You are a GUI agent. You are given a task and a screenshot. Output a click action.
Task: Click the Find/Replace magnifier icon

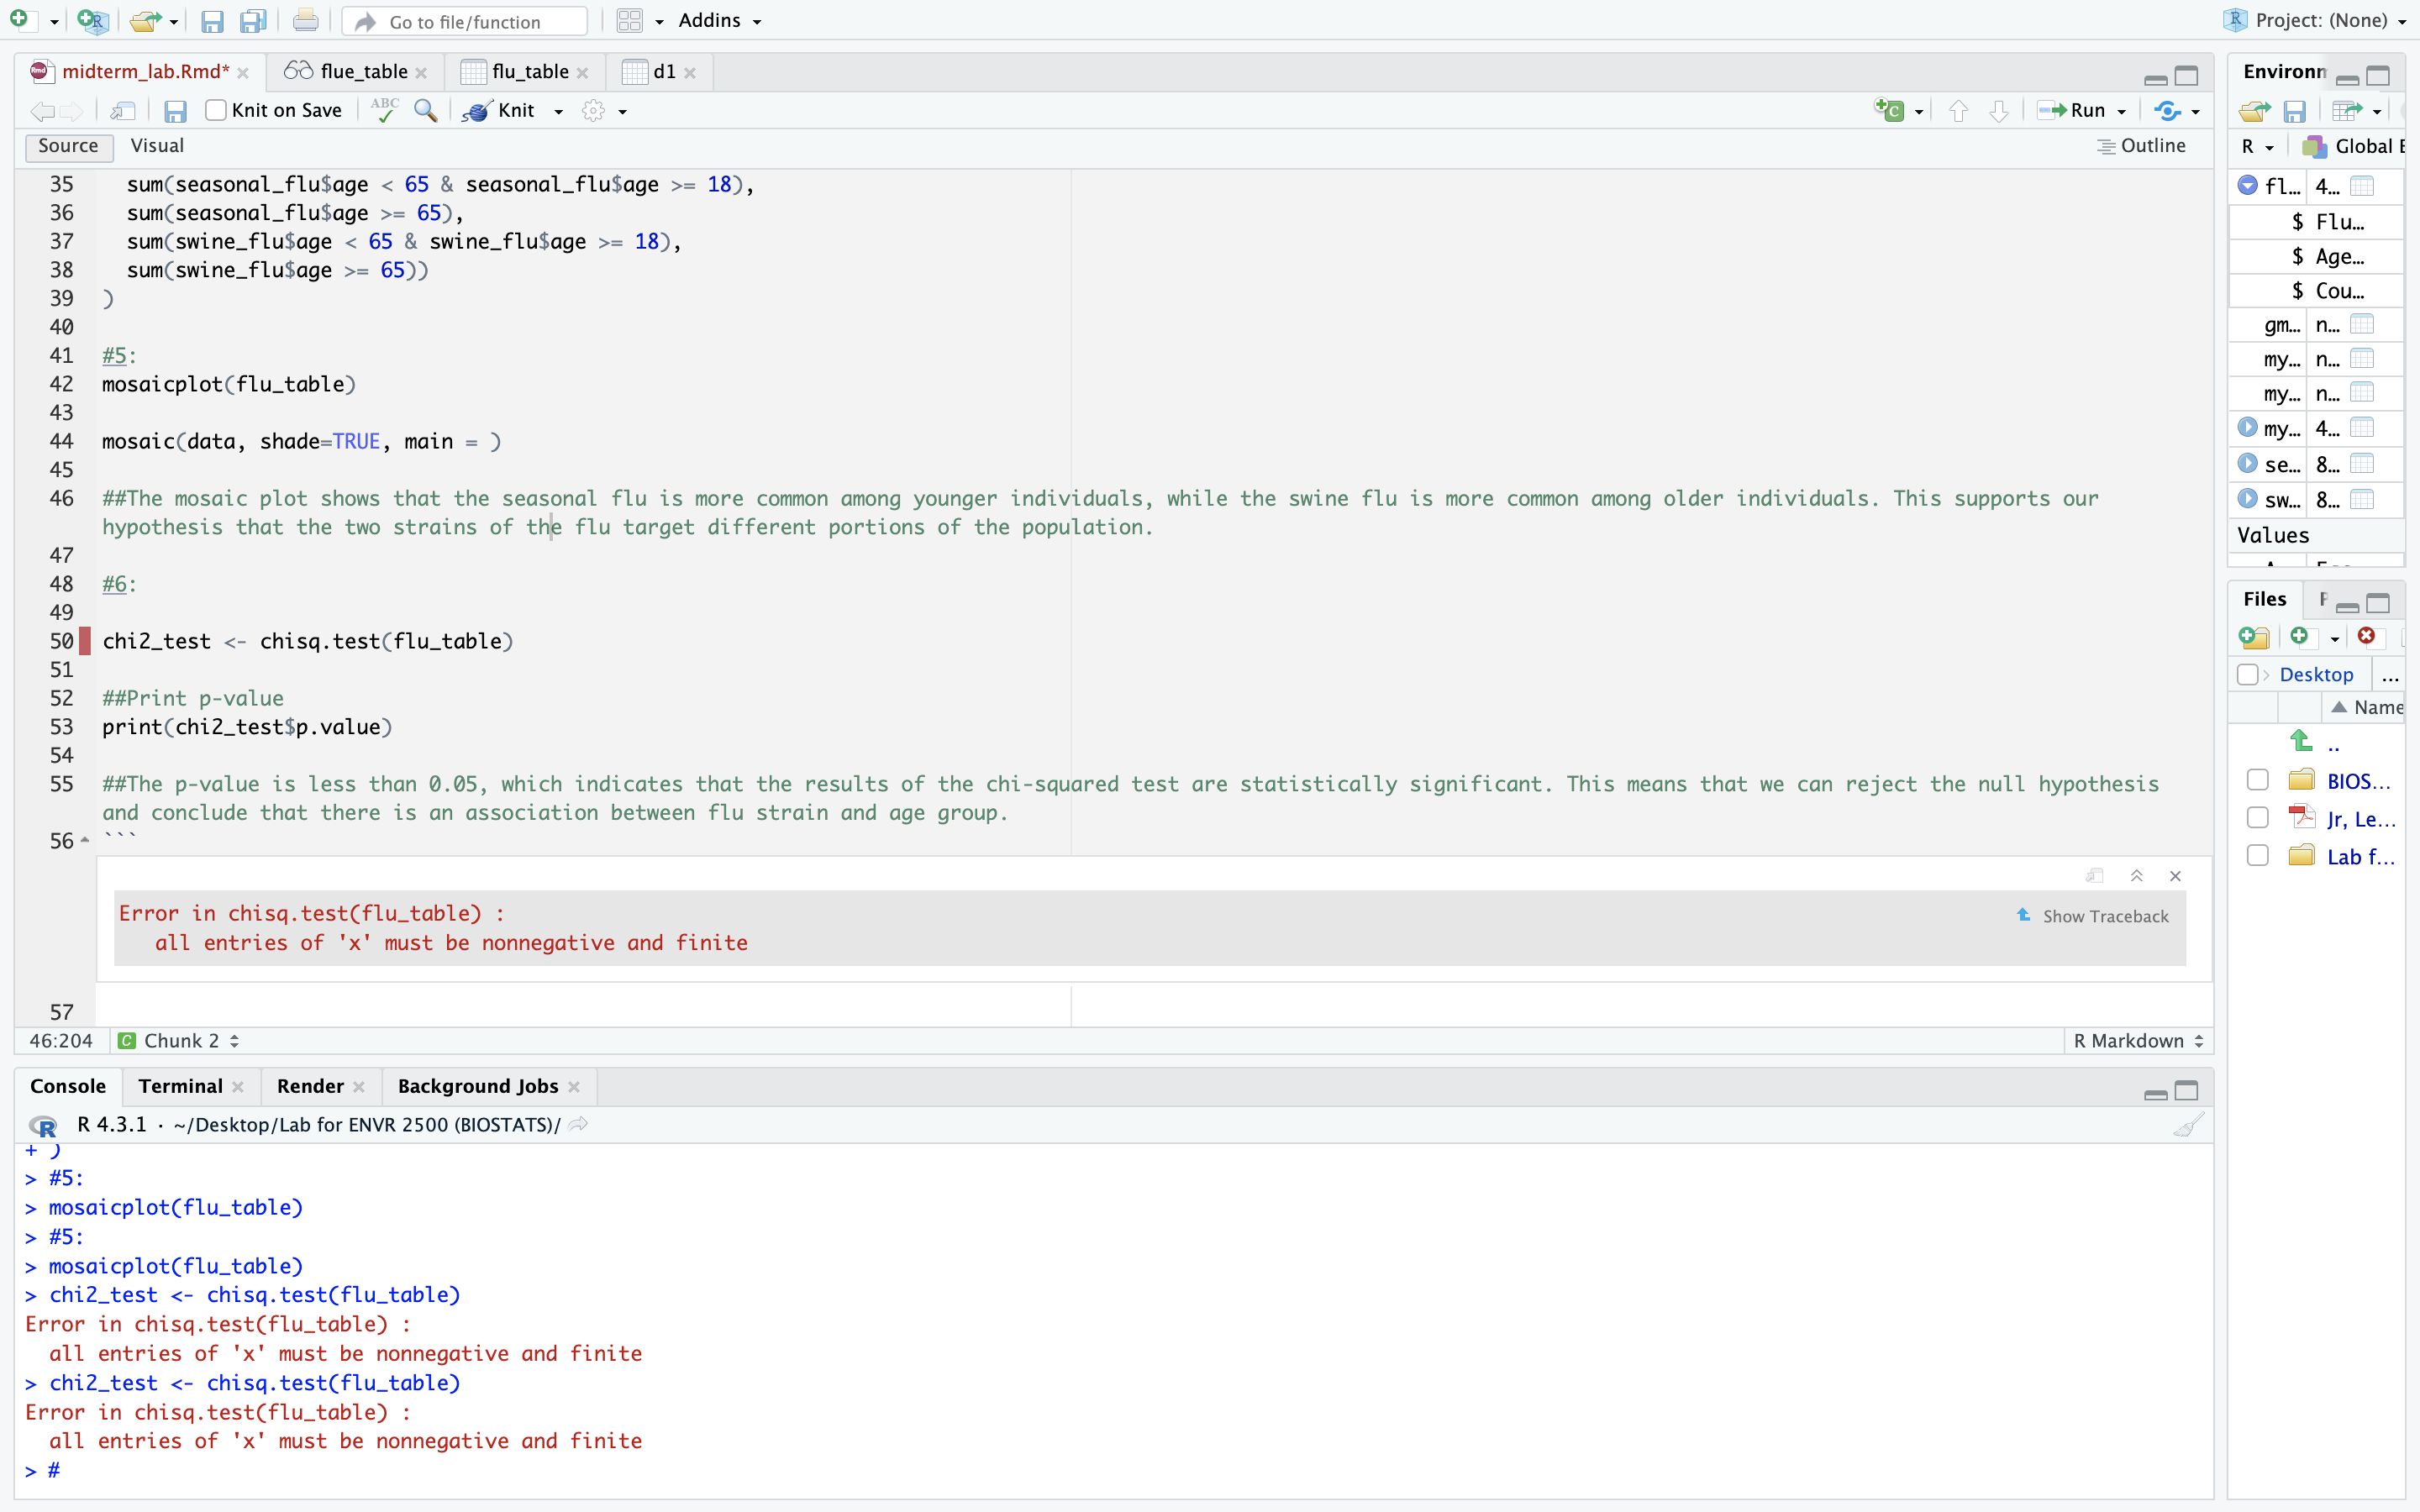tap(426, 111)
